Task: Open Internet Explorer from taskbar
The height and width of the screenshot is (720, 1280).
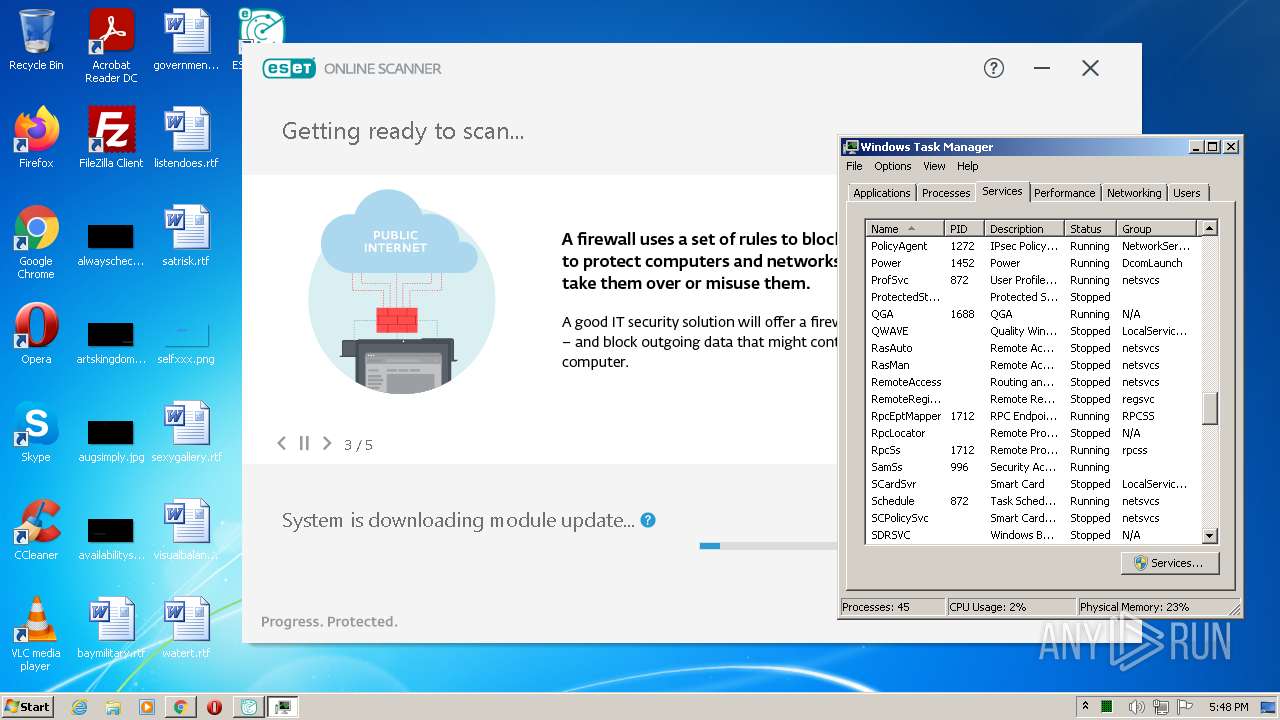Action: (x=79, y=707)
